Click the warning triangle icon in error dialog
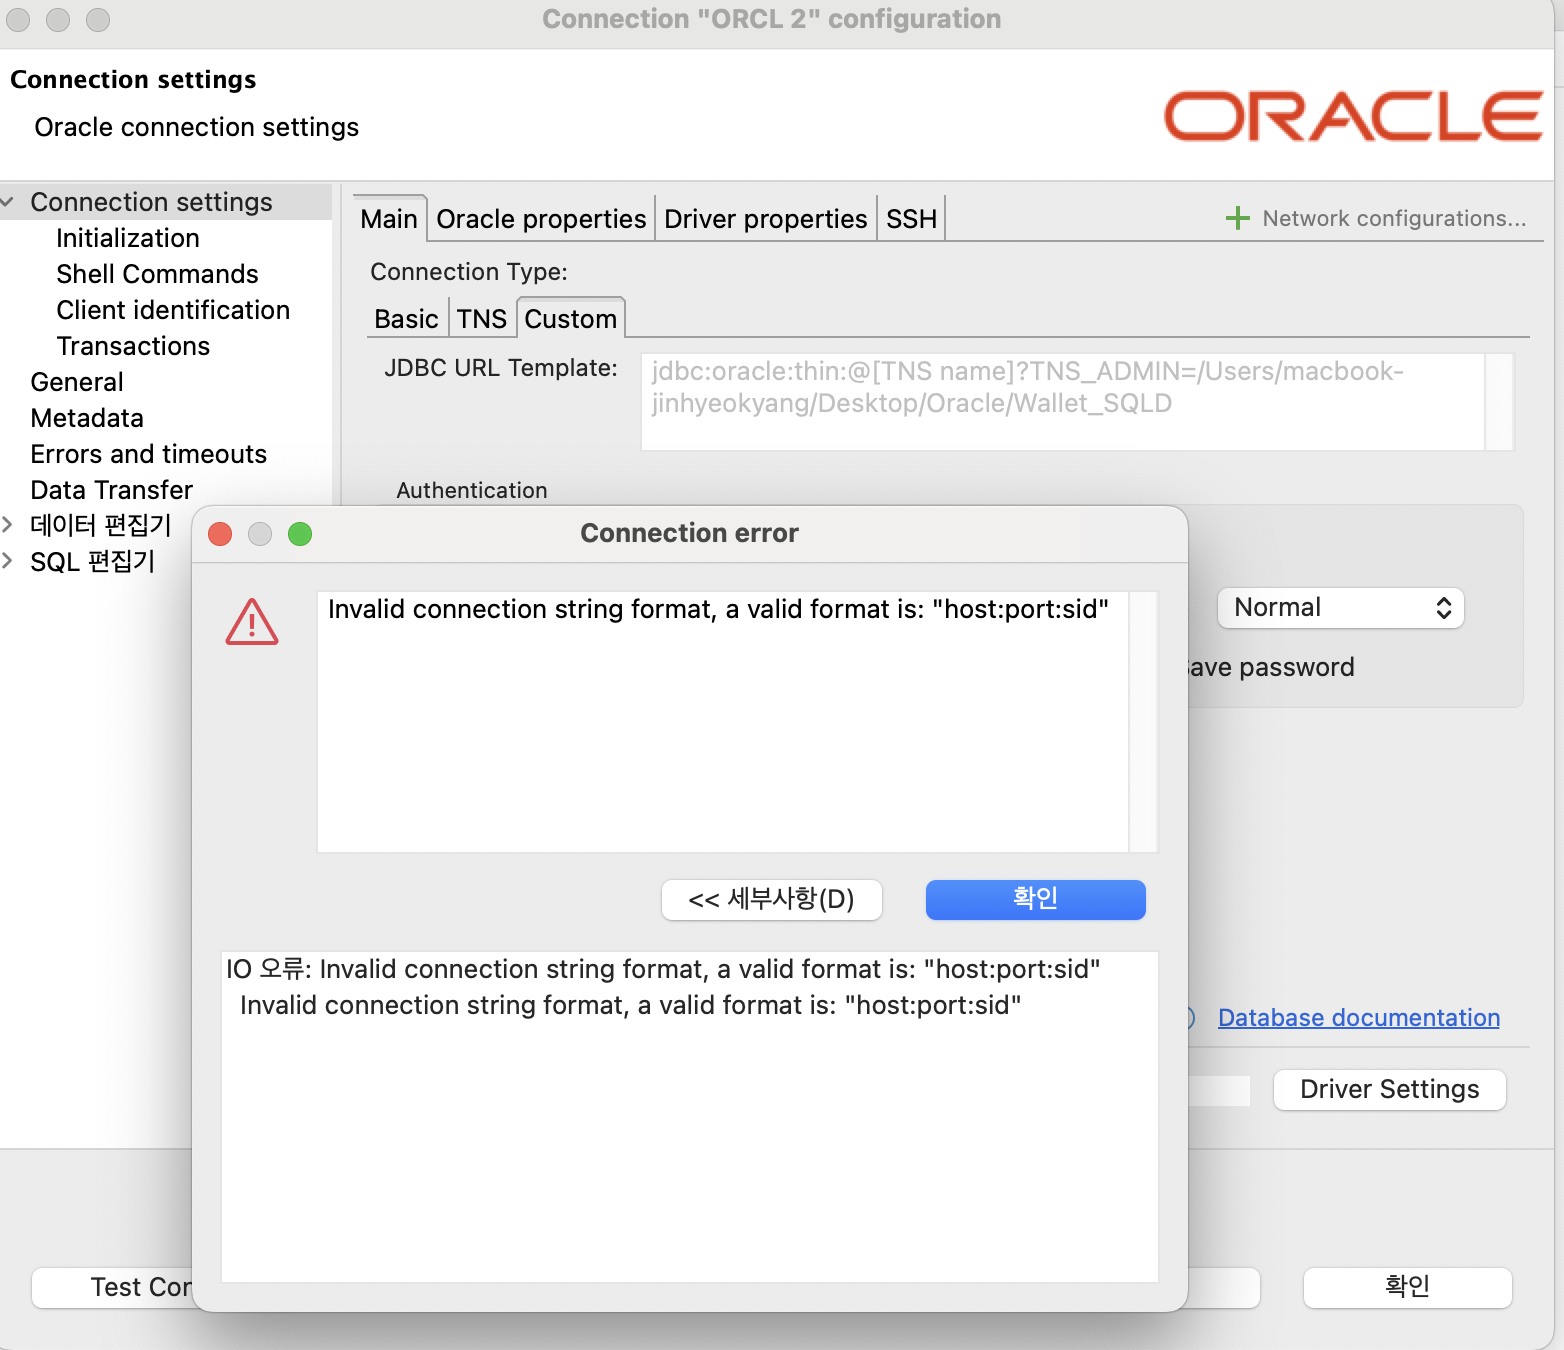 (x=252, y=622)
